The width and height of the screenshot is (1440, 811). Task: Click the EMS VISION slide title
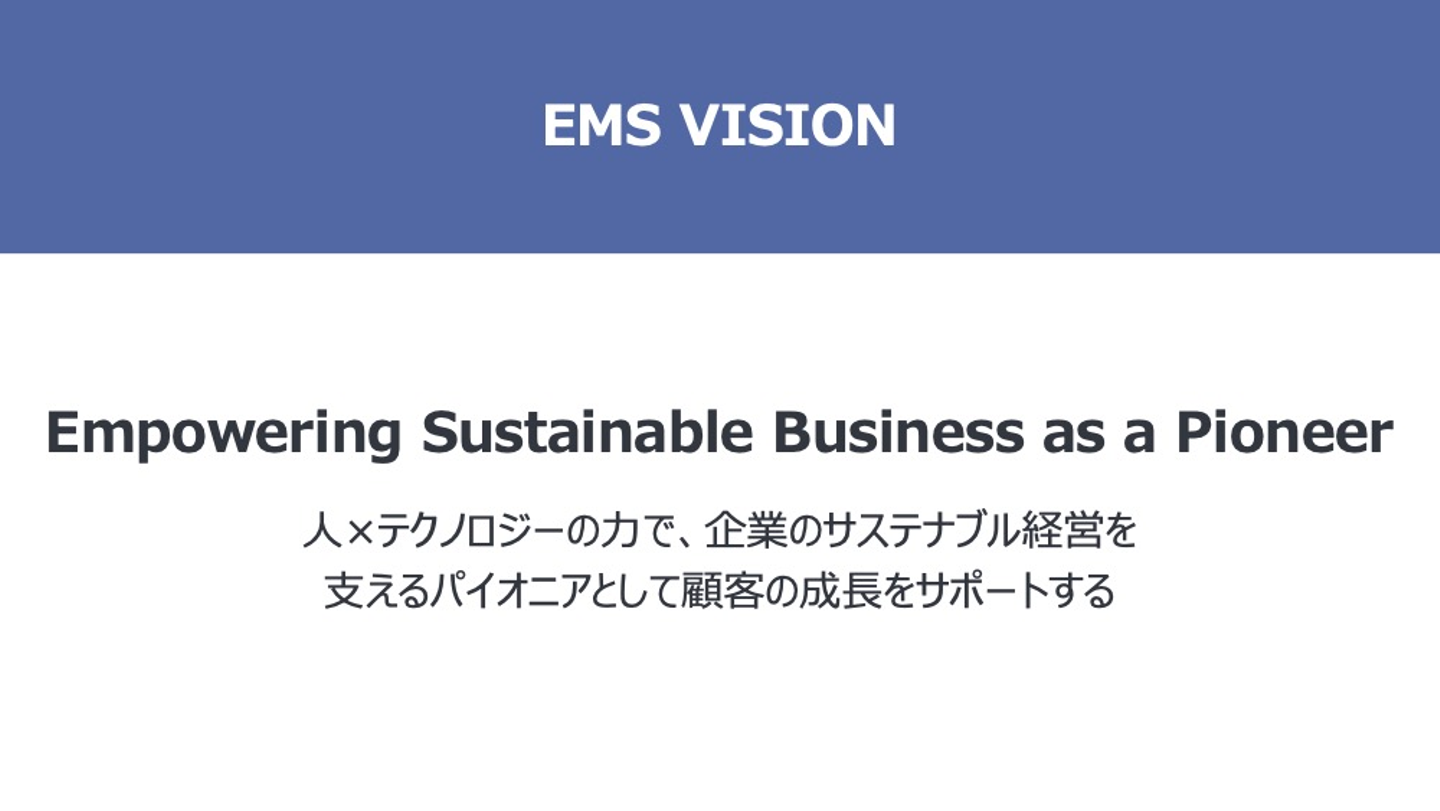pyautogui.click(x=719, y=126)
